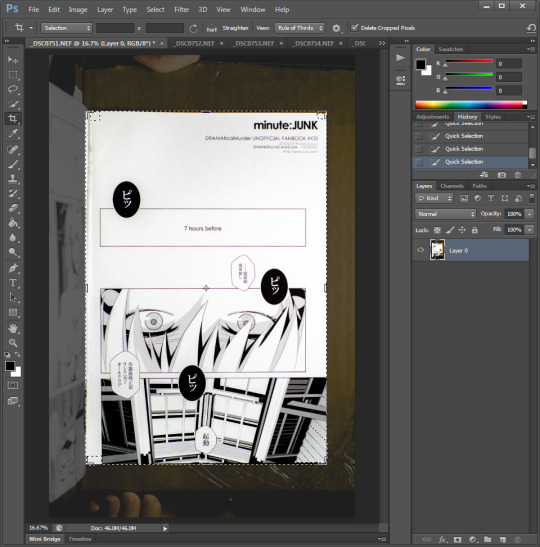Select the Lasso tool
540x547 pixels.
click(13, 89)
